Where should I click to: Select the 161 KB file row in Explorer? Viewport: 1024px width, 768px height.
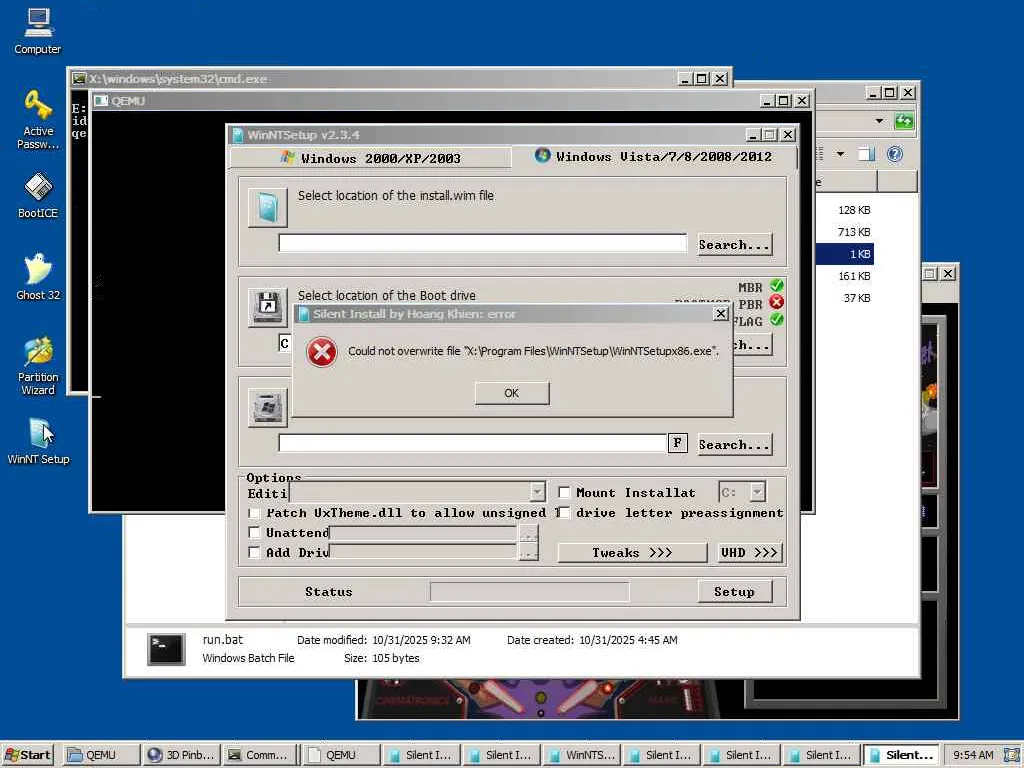844,276
